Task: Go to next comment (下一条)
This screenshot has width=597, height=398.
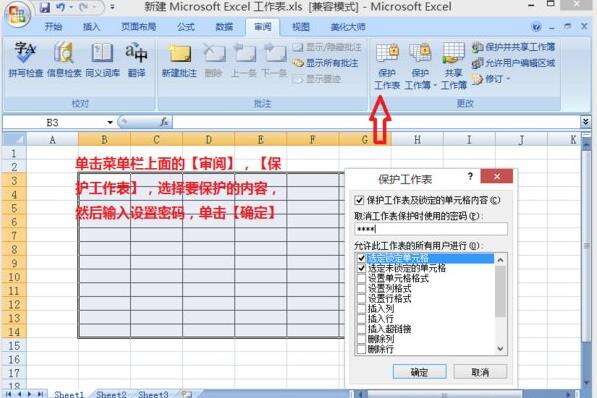Action: tap(274, 60)
